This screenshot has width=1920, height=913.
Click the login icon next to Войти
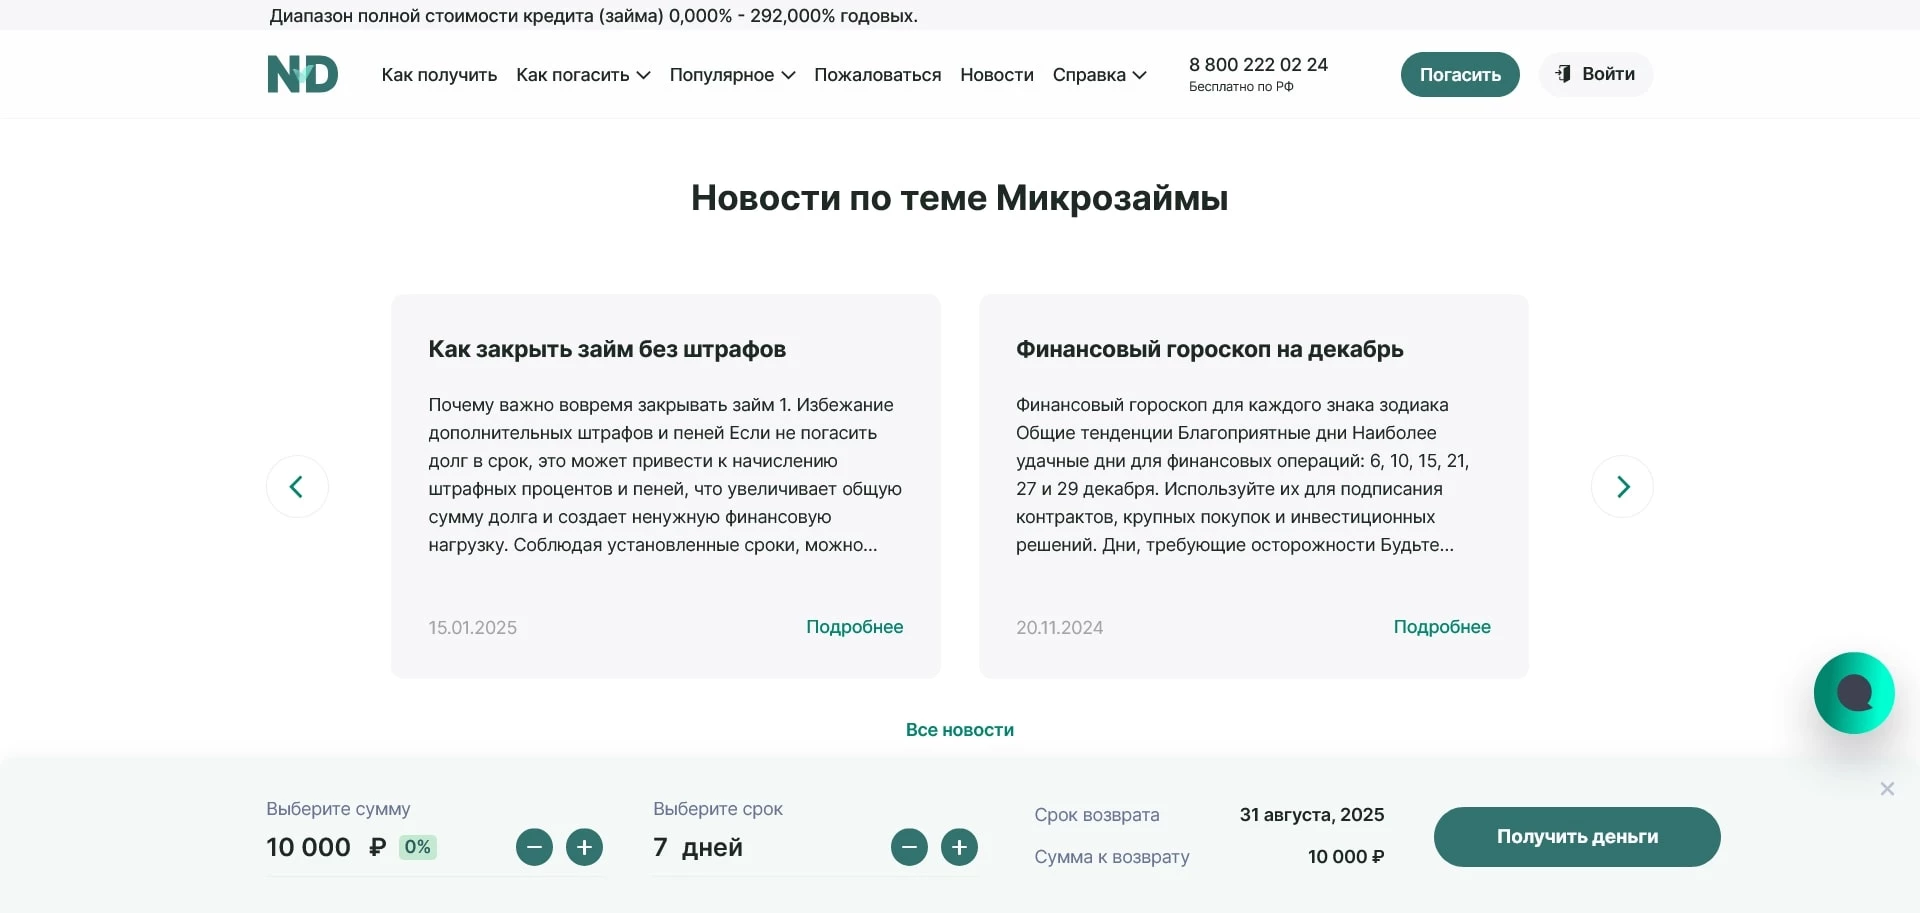pos(1564,74)
